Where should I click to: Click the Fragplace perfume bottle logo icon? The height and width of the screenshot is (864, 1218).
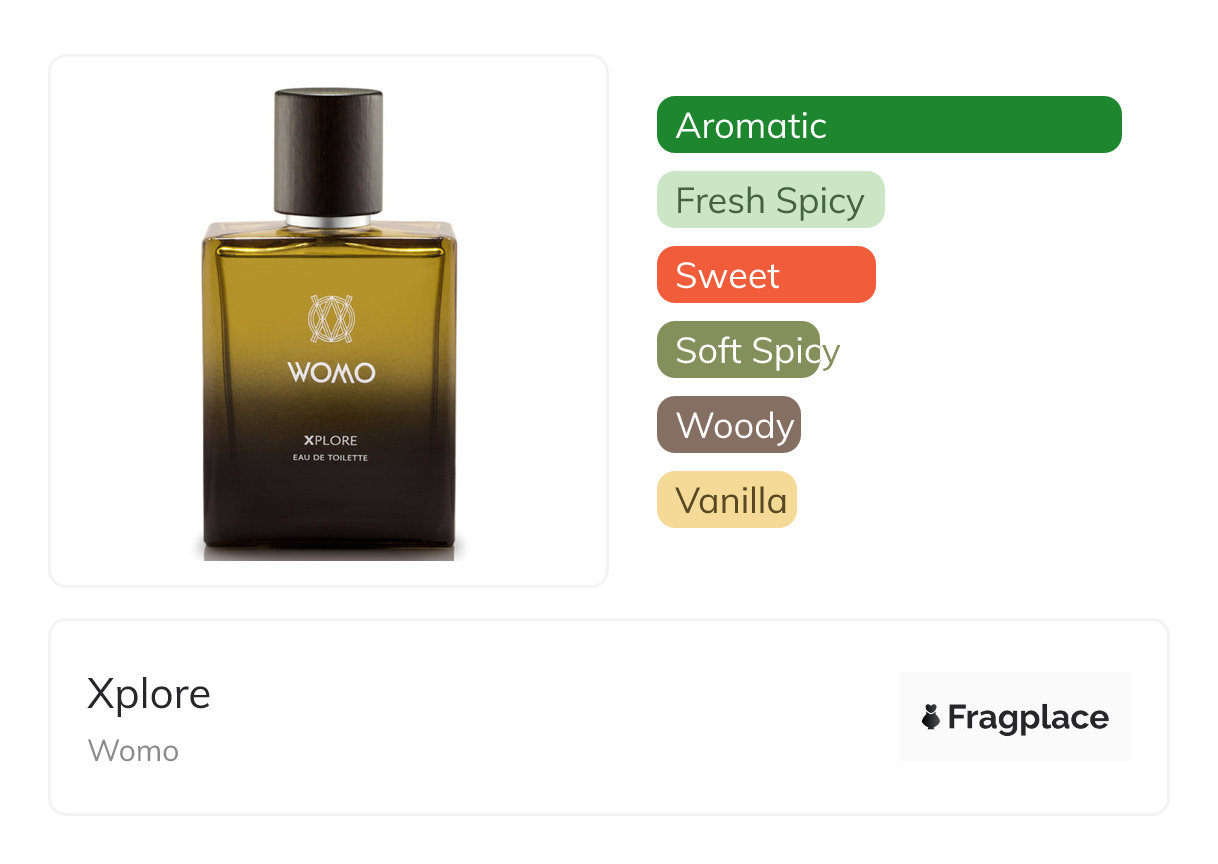pos(931,717)
